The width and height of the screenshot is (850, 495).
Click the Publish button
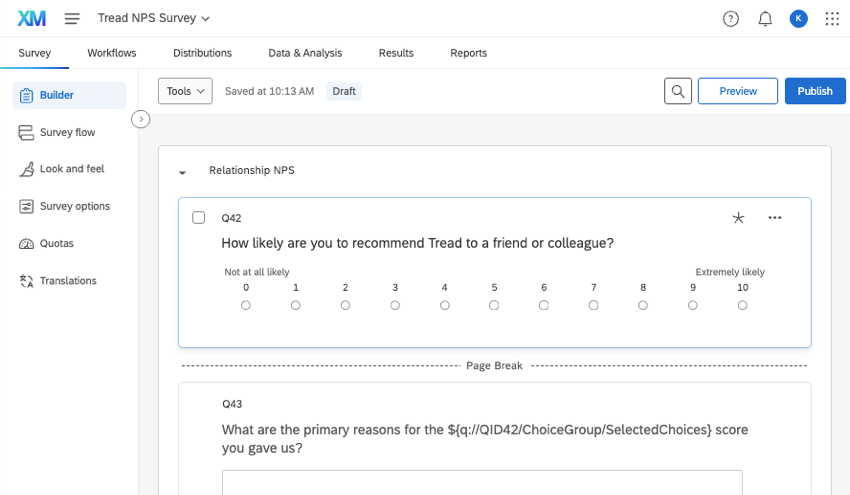[x=815, y=91]
